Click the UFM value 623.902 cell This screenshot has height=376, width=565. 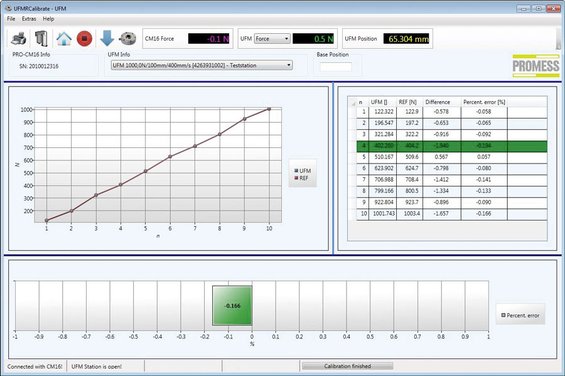(382, 168)
